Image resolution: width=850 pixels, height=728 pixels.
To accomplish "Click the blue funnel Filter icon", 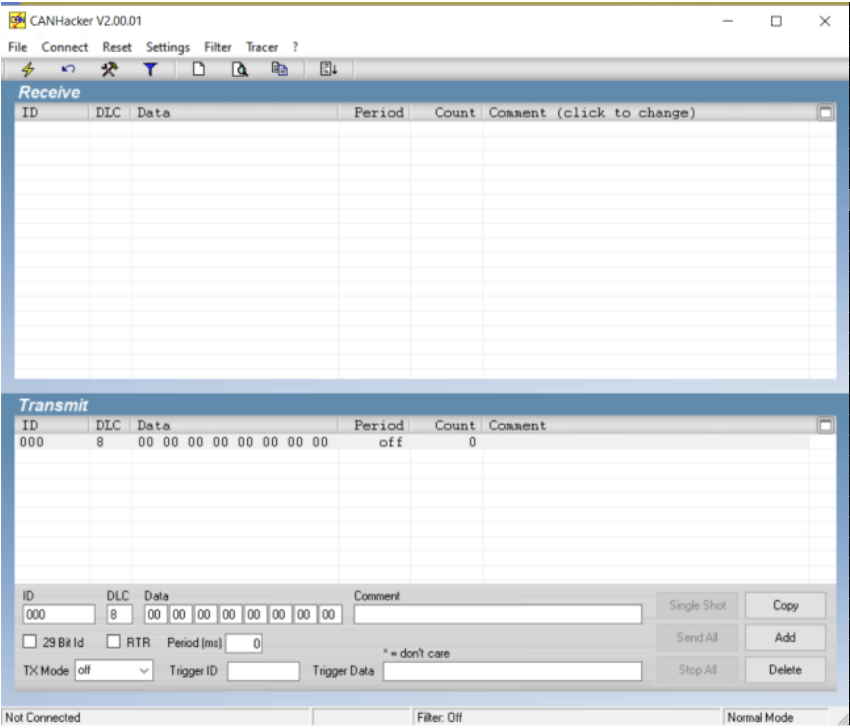I will pos(150,69).
